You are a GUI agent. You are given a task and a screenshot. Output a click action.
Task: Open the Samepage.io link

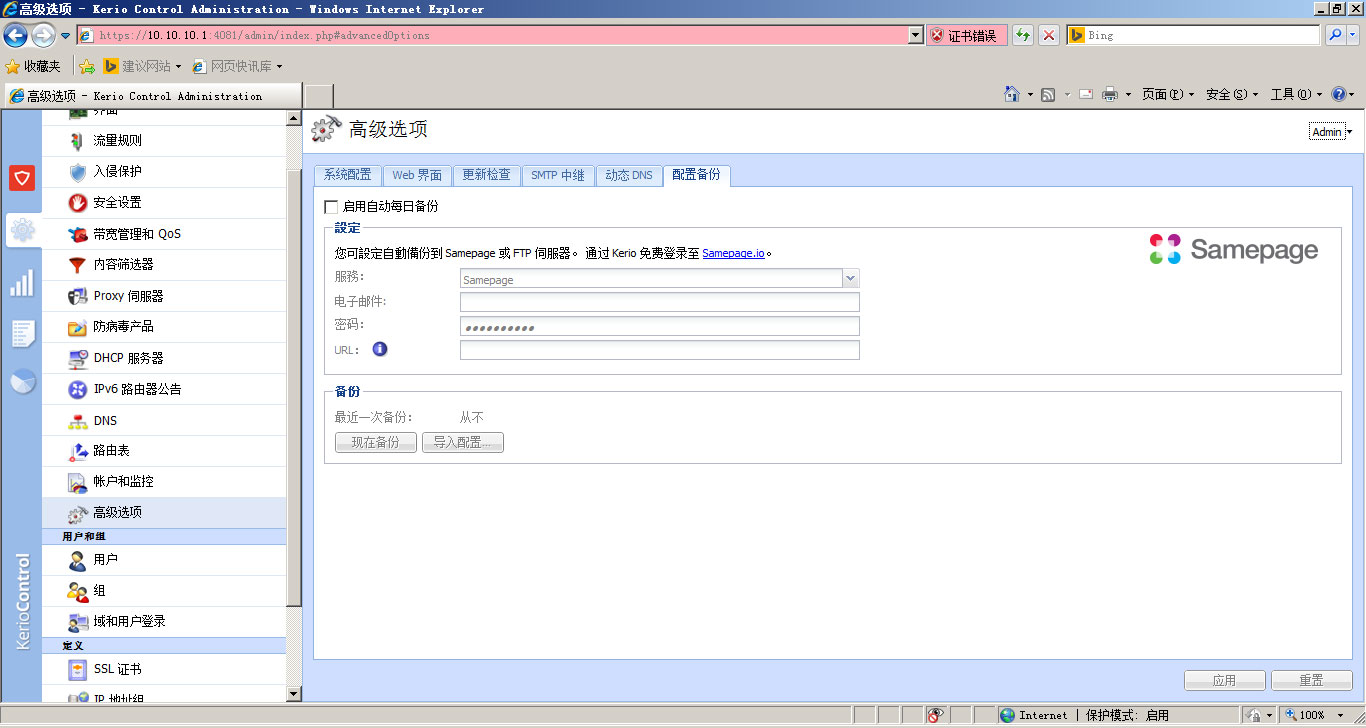pyautogui.click(x=733, y=254)
